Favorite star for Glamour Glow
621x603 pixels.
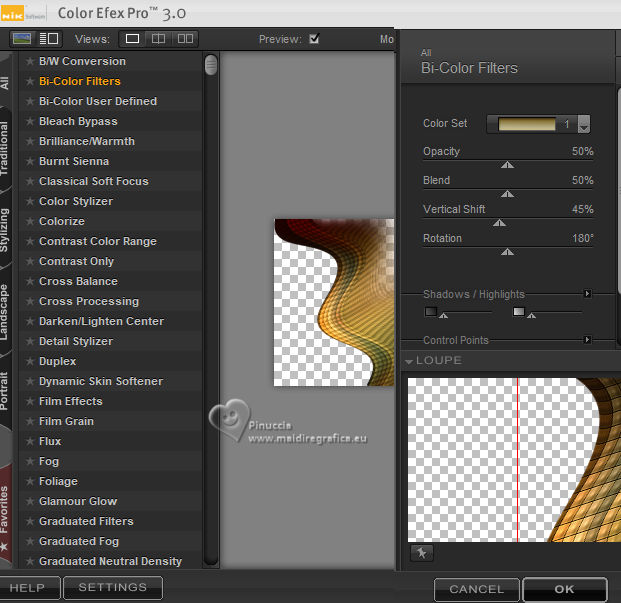click(30, 501)
